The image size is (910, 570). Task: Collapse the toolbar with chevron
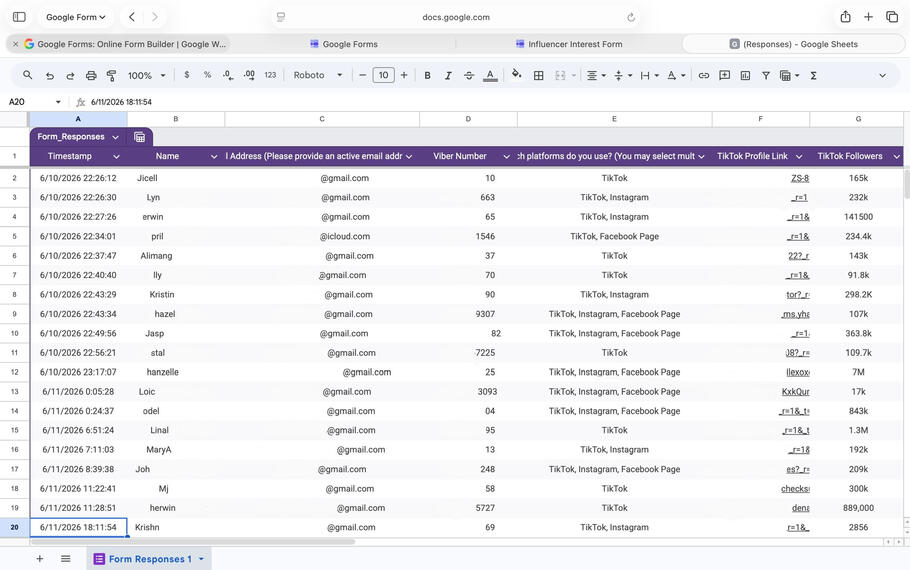click(x=882, y=75)
